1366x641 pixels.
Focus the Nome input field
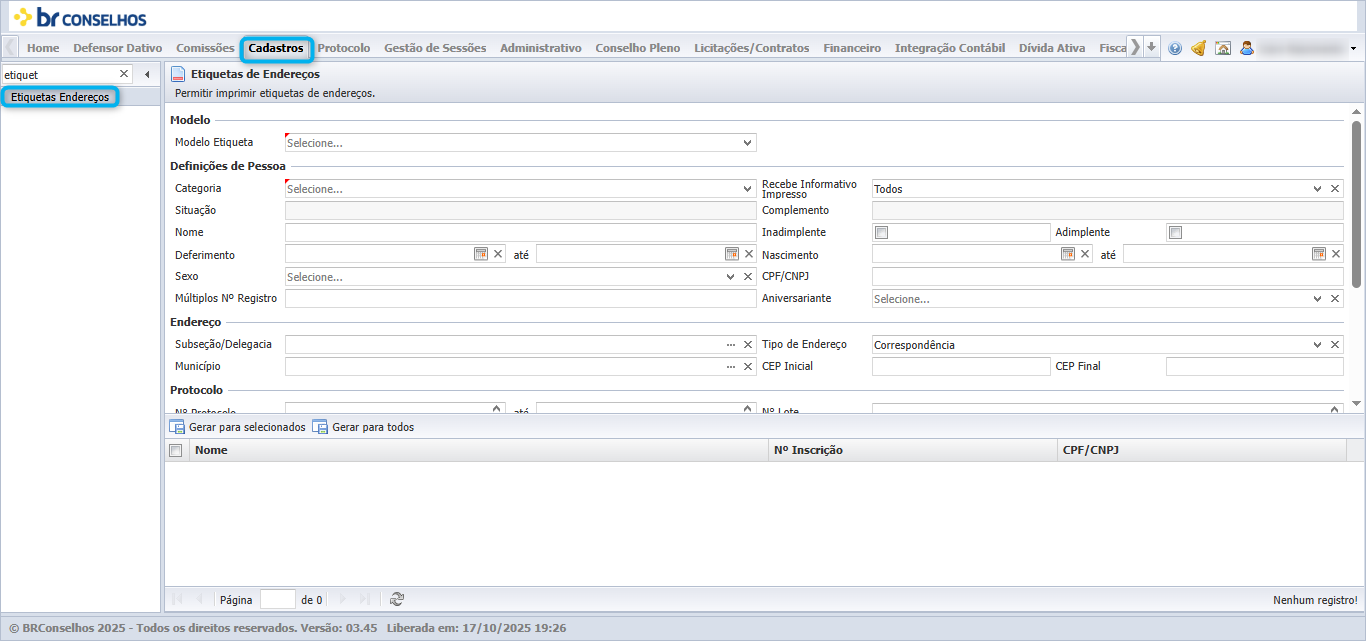point(521,232)
